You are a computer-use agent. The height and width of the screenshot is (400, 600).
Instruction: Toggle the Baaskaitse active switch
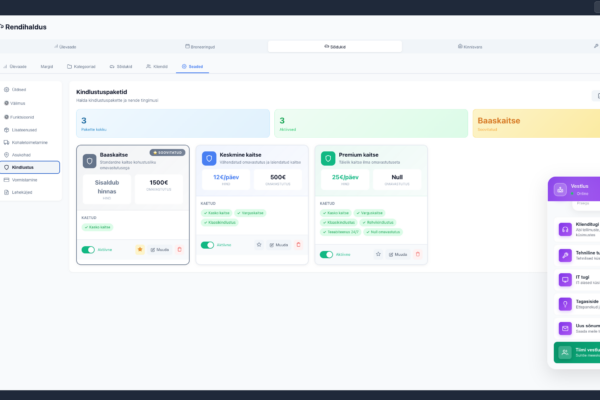point(88,249)
